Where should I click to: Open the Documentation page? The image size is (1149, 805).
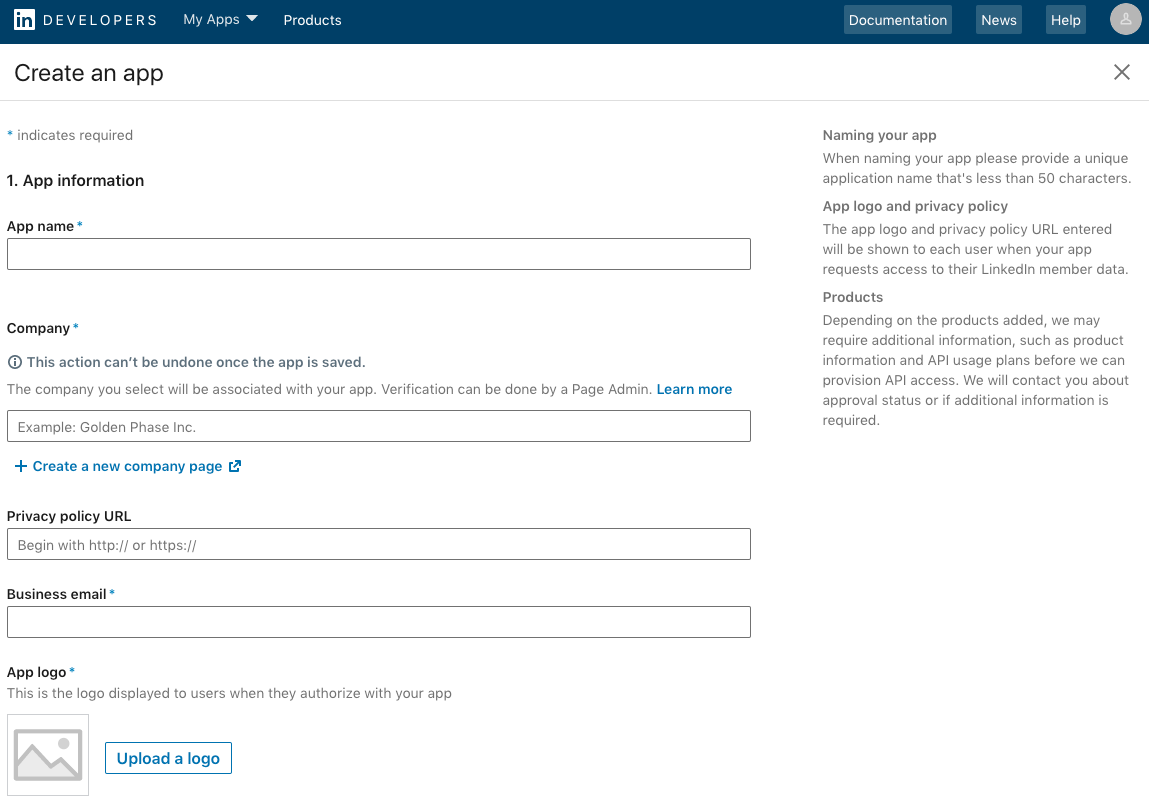click(898, 20)
